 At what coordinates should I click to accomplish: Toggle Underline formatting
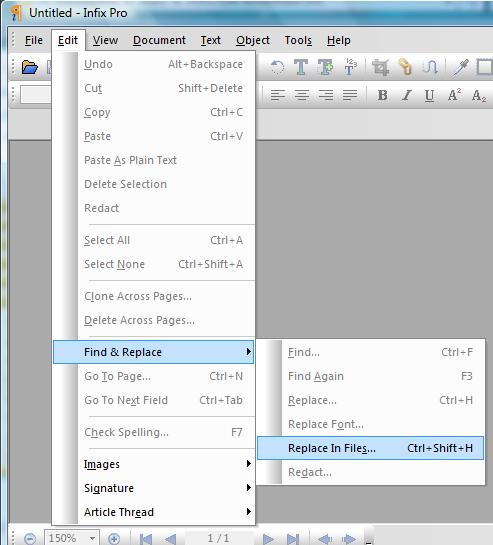pos(429,95)
